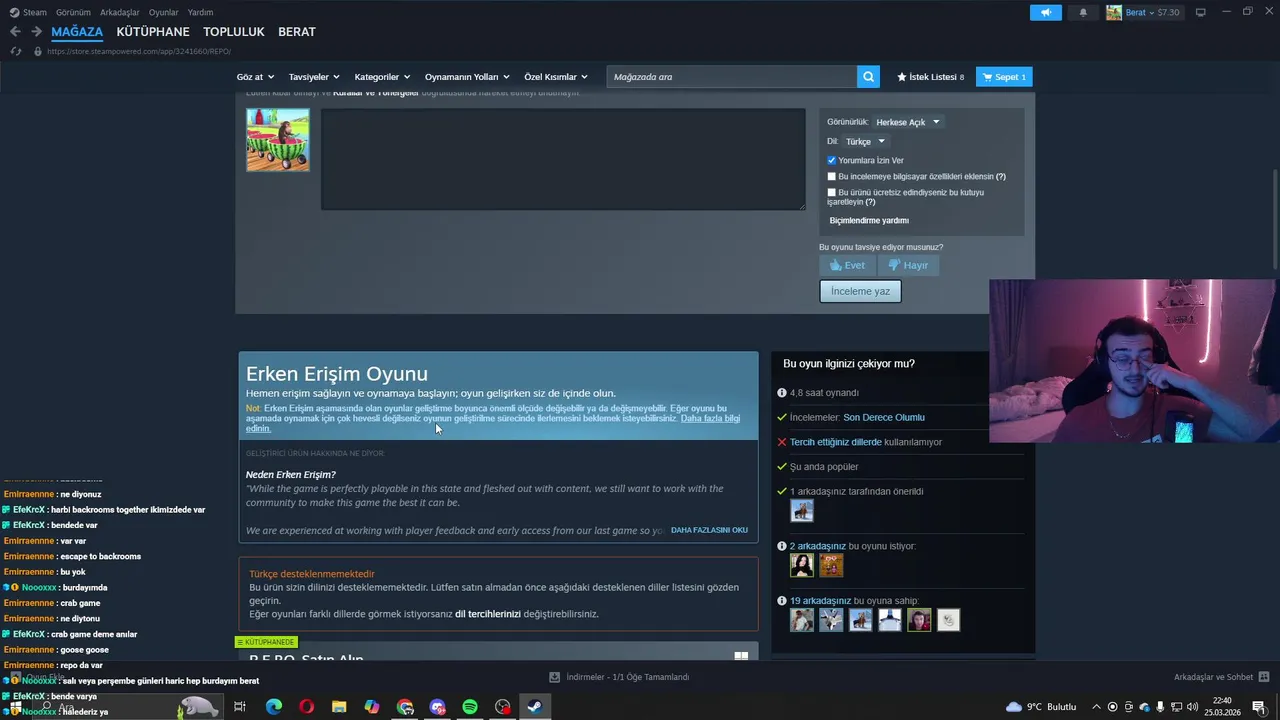The image size is (1280, 720).
Task: Go forward with the right arrow
Action: point(36,32)
